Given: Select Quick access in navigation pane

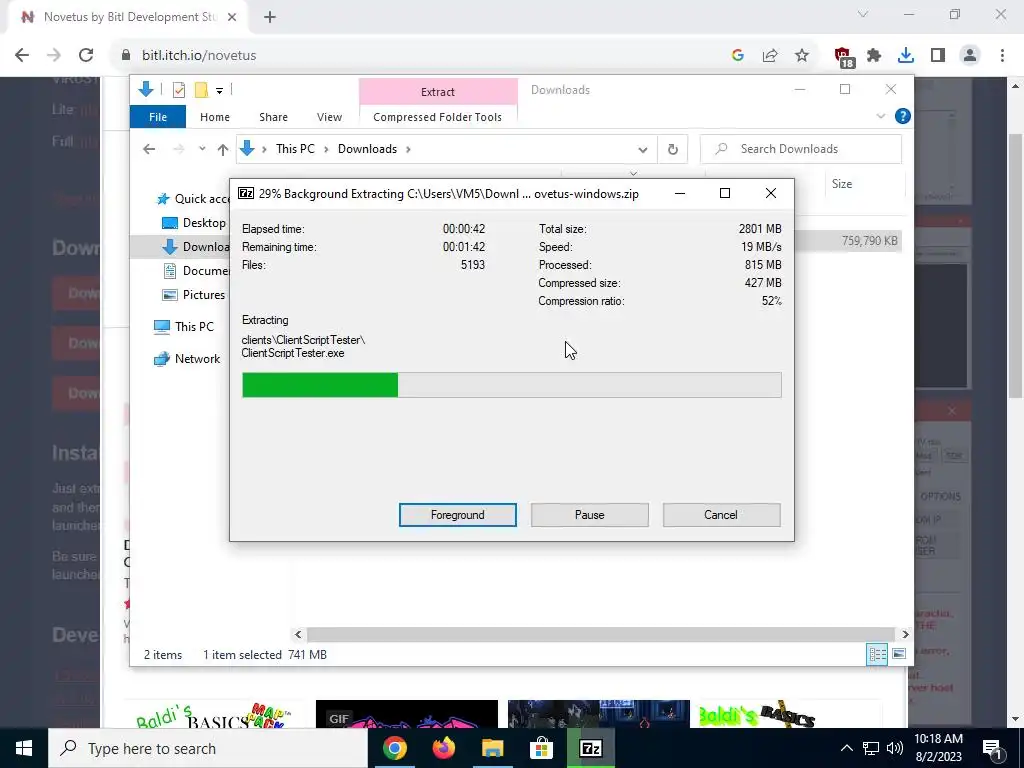Looking at the screenshot, I should tap(191, 199).
